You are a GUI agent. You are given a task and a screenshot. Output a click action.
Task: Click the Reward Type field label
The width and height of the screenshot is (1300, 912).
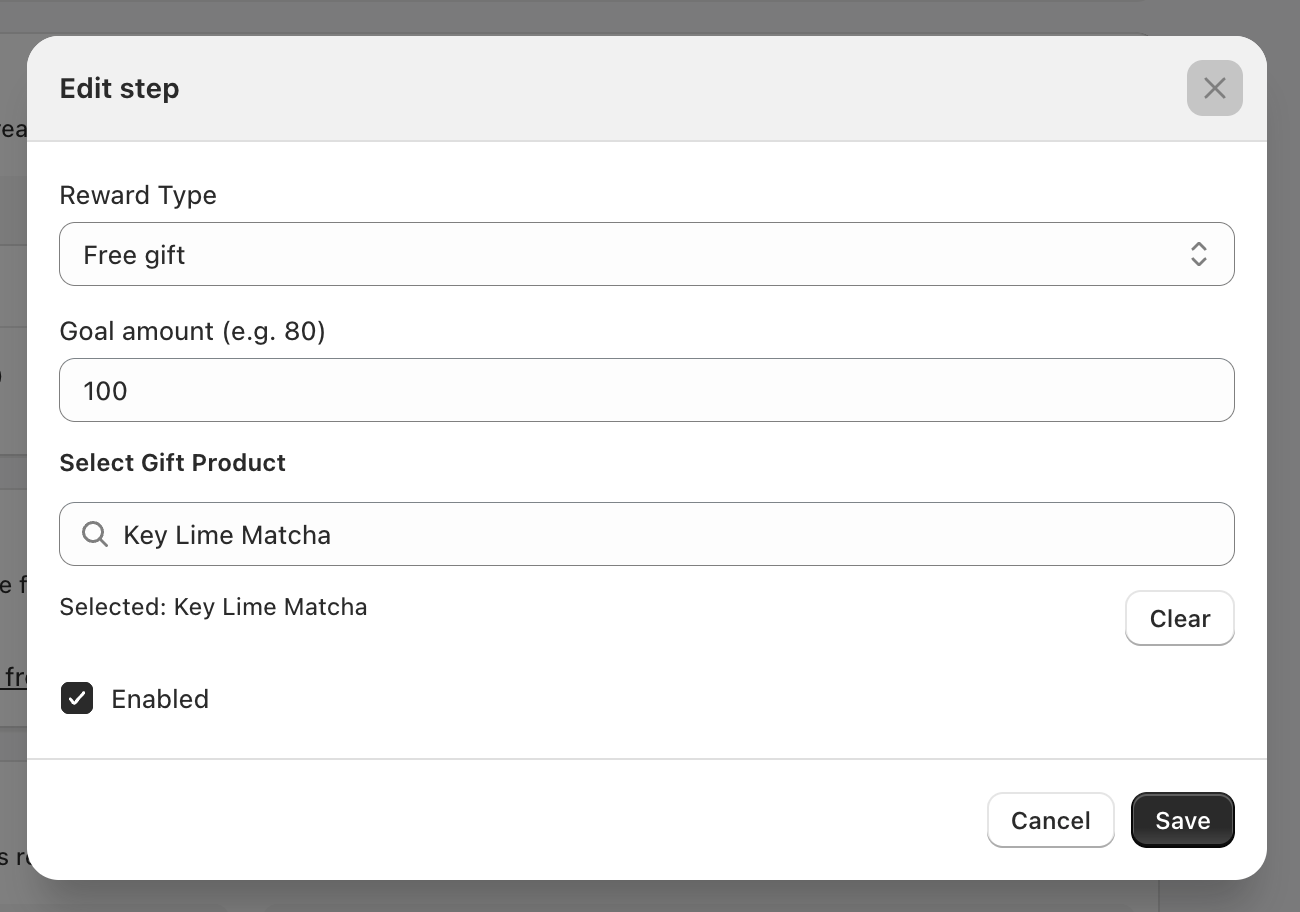tap(138, 195)
